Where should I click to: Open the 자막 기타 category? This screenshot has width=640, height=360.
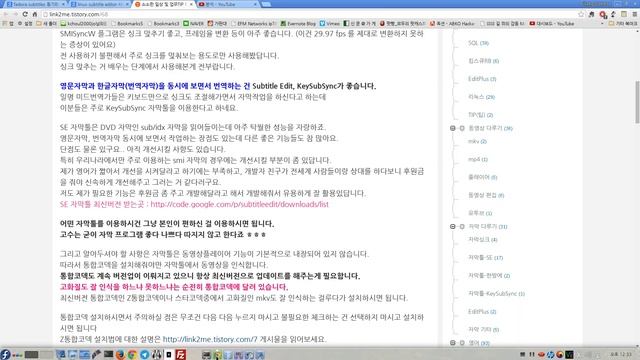click(x=483, y=329)
